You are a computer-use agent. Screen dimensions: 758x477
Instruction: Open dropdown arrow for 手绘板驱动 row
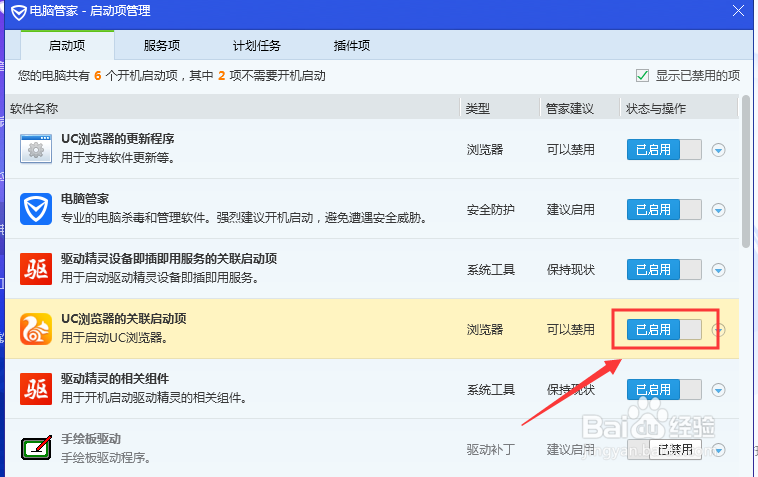(x=718, y=450)
